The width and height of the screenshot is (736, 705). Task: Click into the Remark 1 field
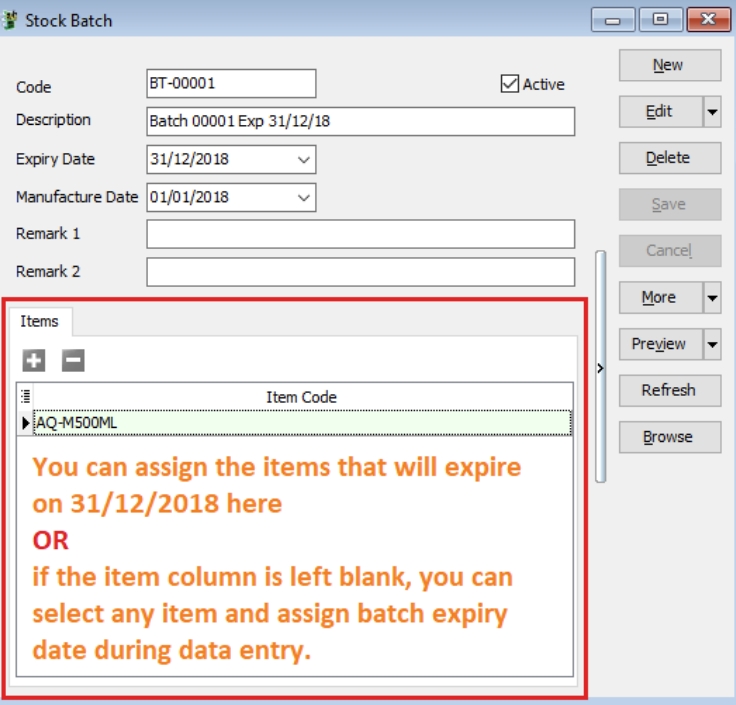click(360, 234)
